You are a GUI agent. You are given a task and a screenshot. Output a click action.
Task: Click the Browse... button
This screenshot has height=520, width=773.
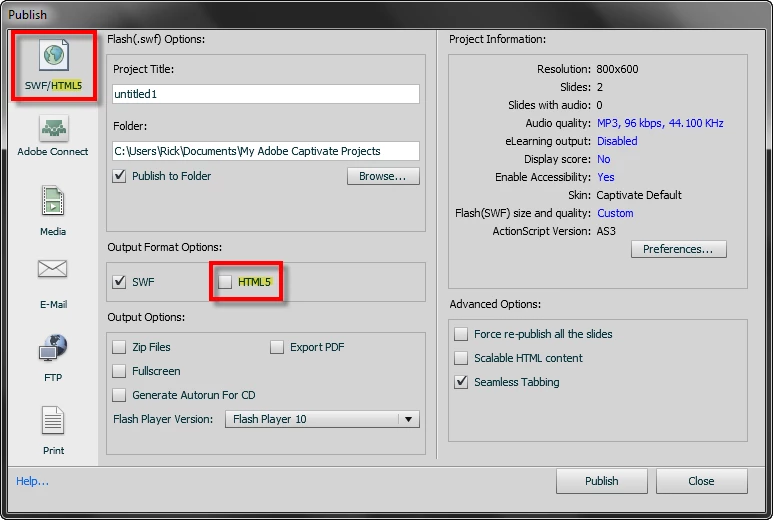[383, 176]
